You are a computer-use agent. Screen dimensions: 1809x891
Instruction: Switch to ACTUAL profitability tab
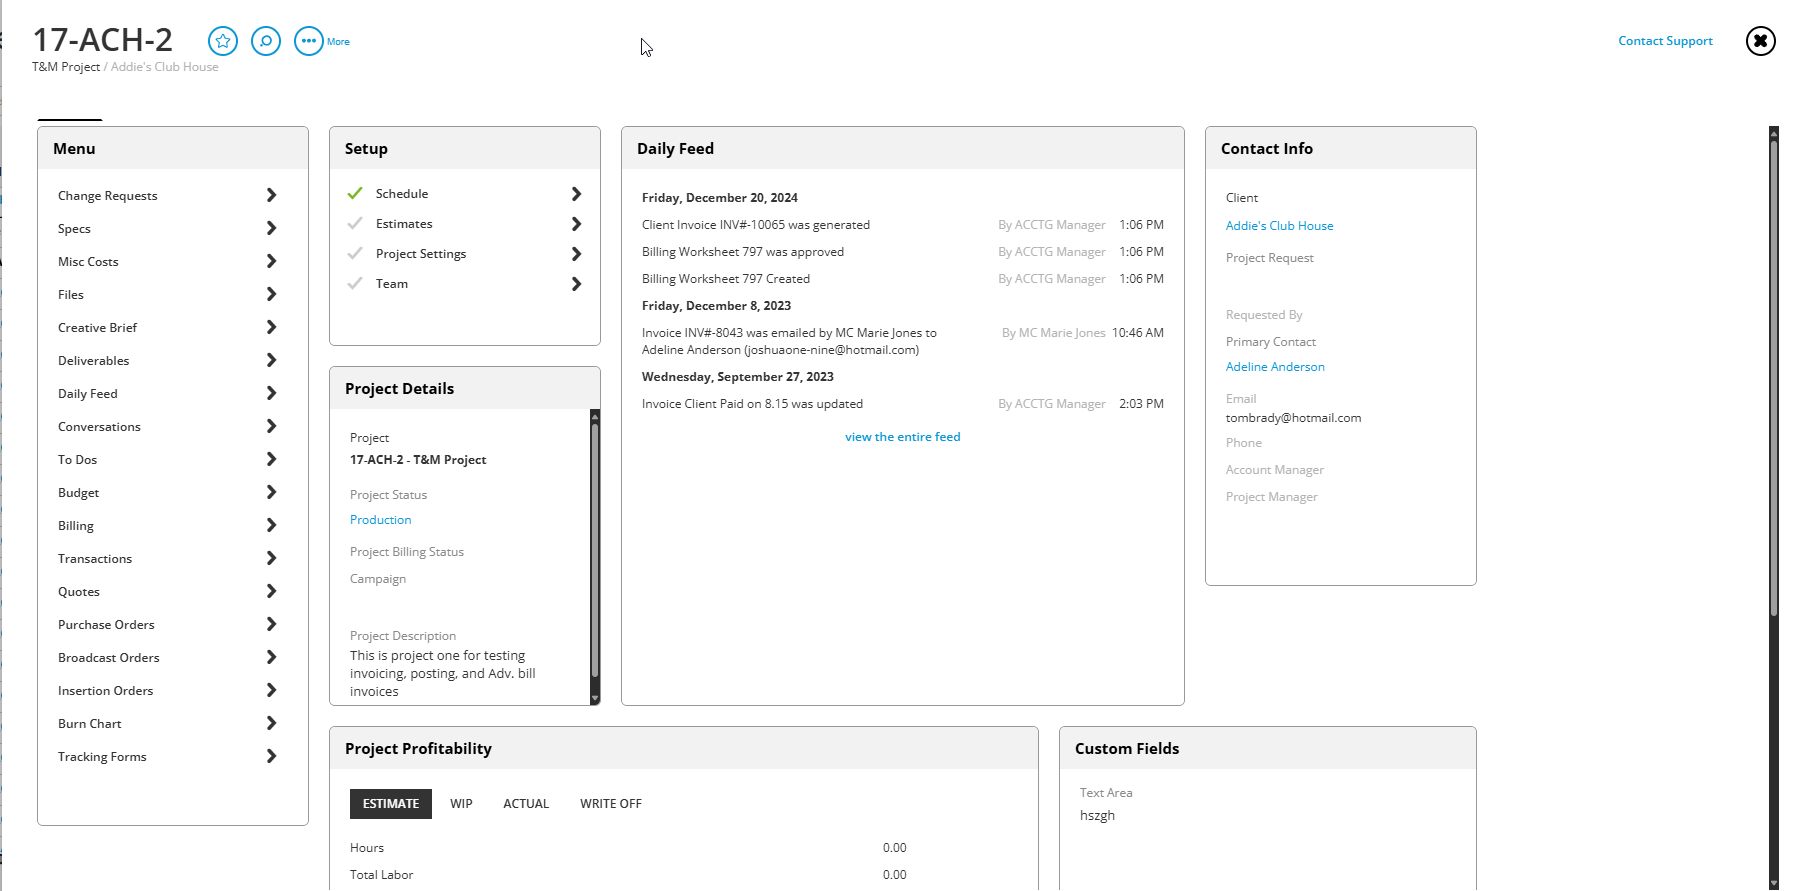526,804
